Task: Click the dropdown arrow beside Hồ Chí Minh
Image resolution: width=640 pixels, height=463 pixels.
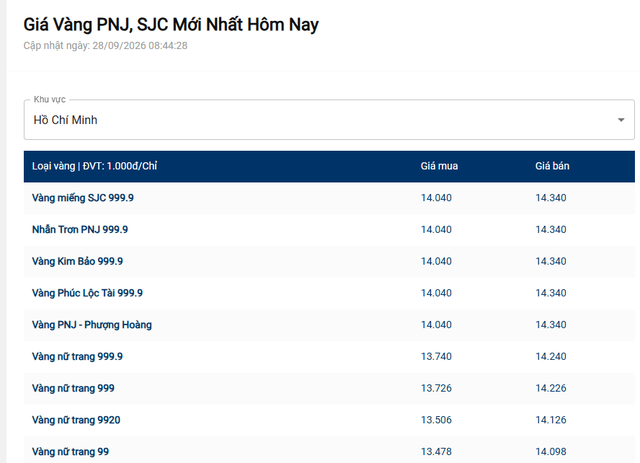Action: coord(621,120)
